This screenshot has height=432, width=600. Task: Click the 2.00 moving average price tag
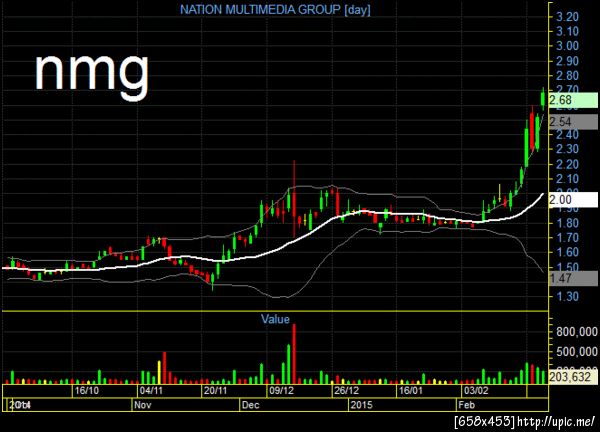click(x=573, y=200)
